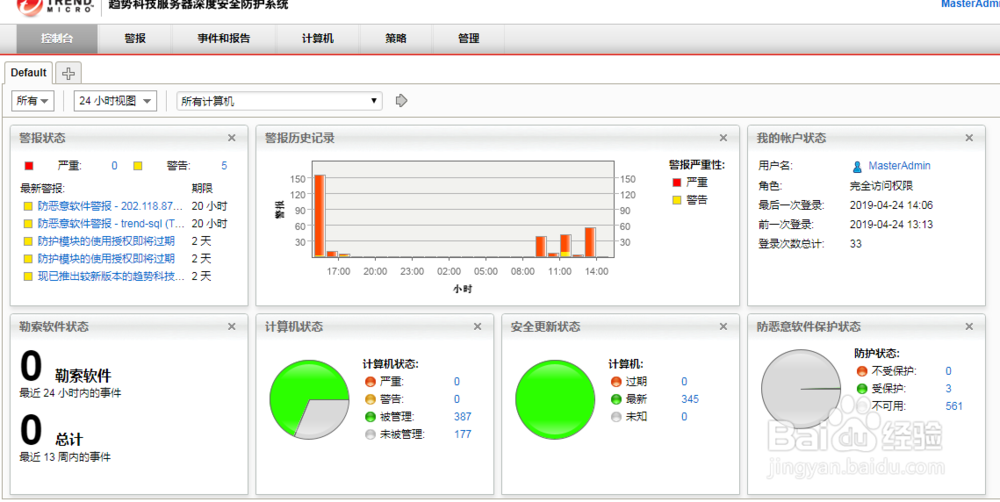Click the computer status pie chart
This screenshot has height=502, width=1000.
pos(309,399)
